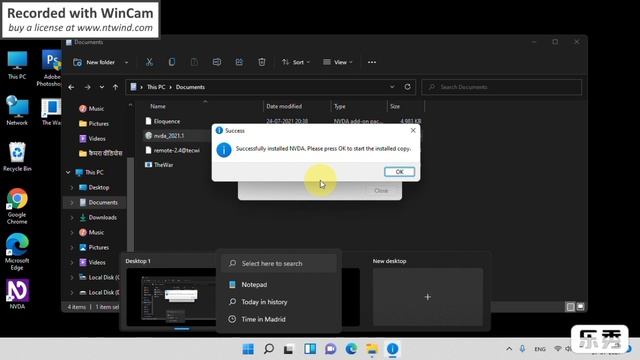Sort by Type column header
640x360 pixels.
[340, 106]
